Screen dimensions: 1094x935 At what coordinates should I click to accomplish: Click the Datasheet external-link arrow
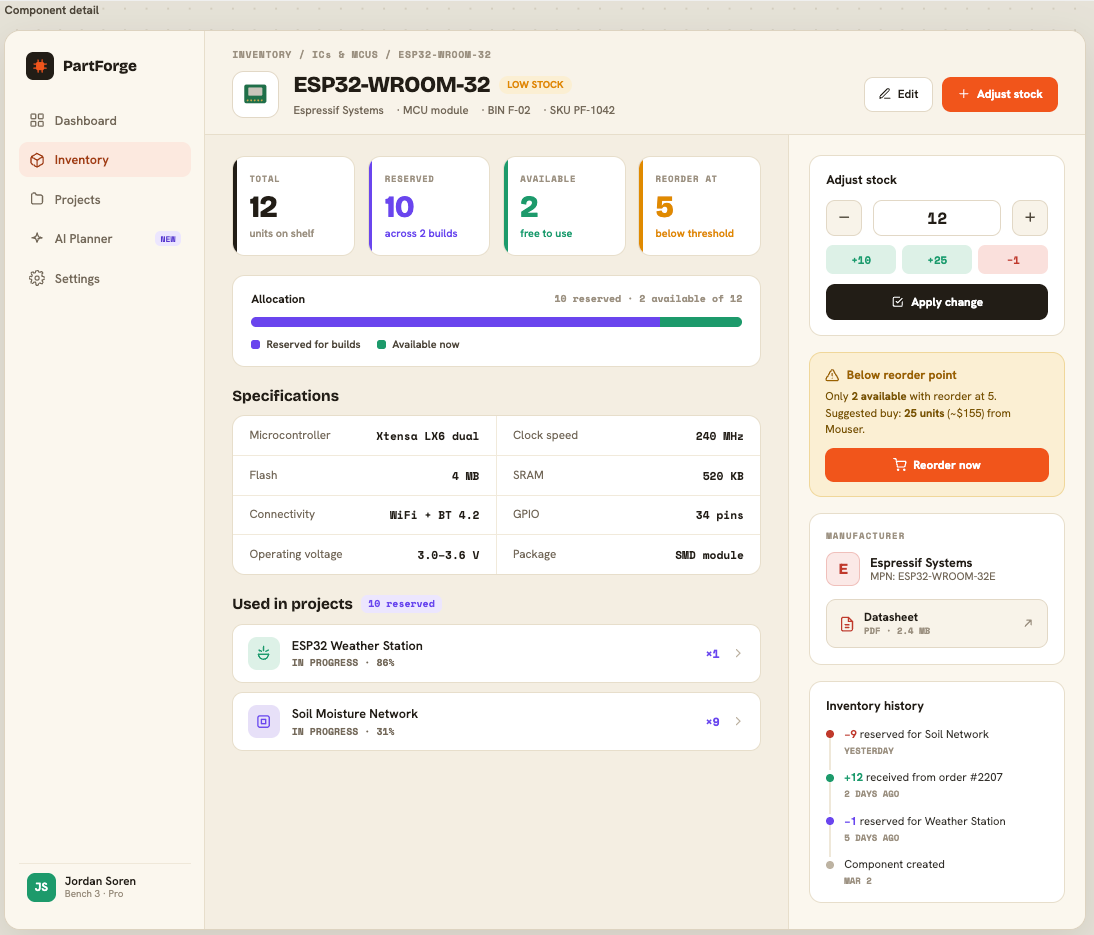pos(1028,623)
